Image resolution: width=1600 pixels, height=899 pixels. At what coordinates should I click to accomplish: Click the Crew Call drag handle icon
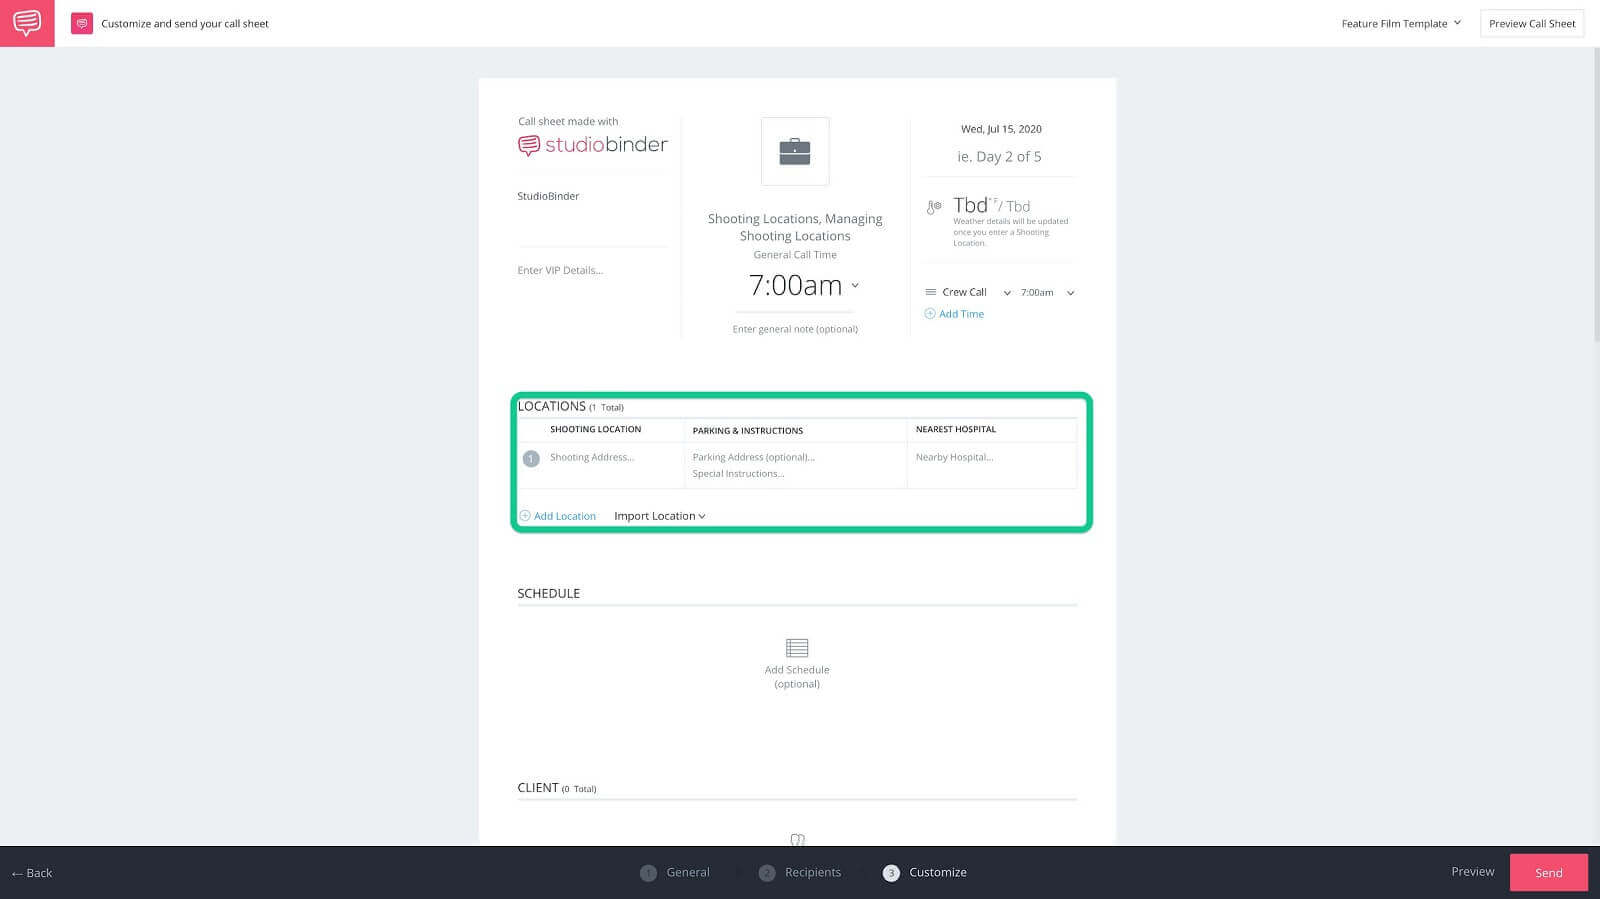coord(931,292)
